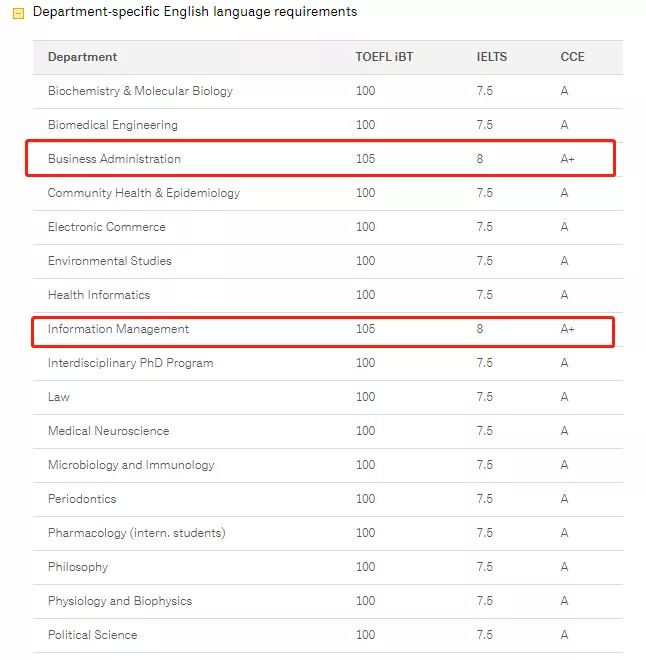Click the yellow minus icon beside section title
646x660 pixels.
(18, 13)
